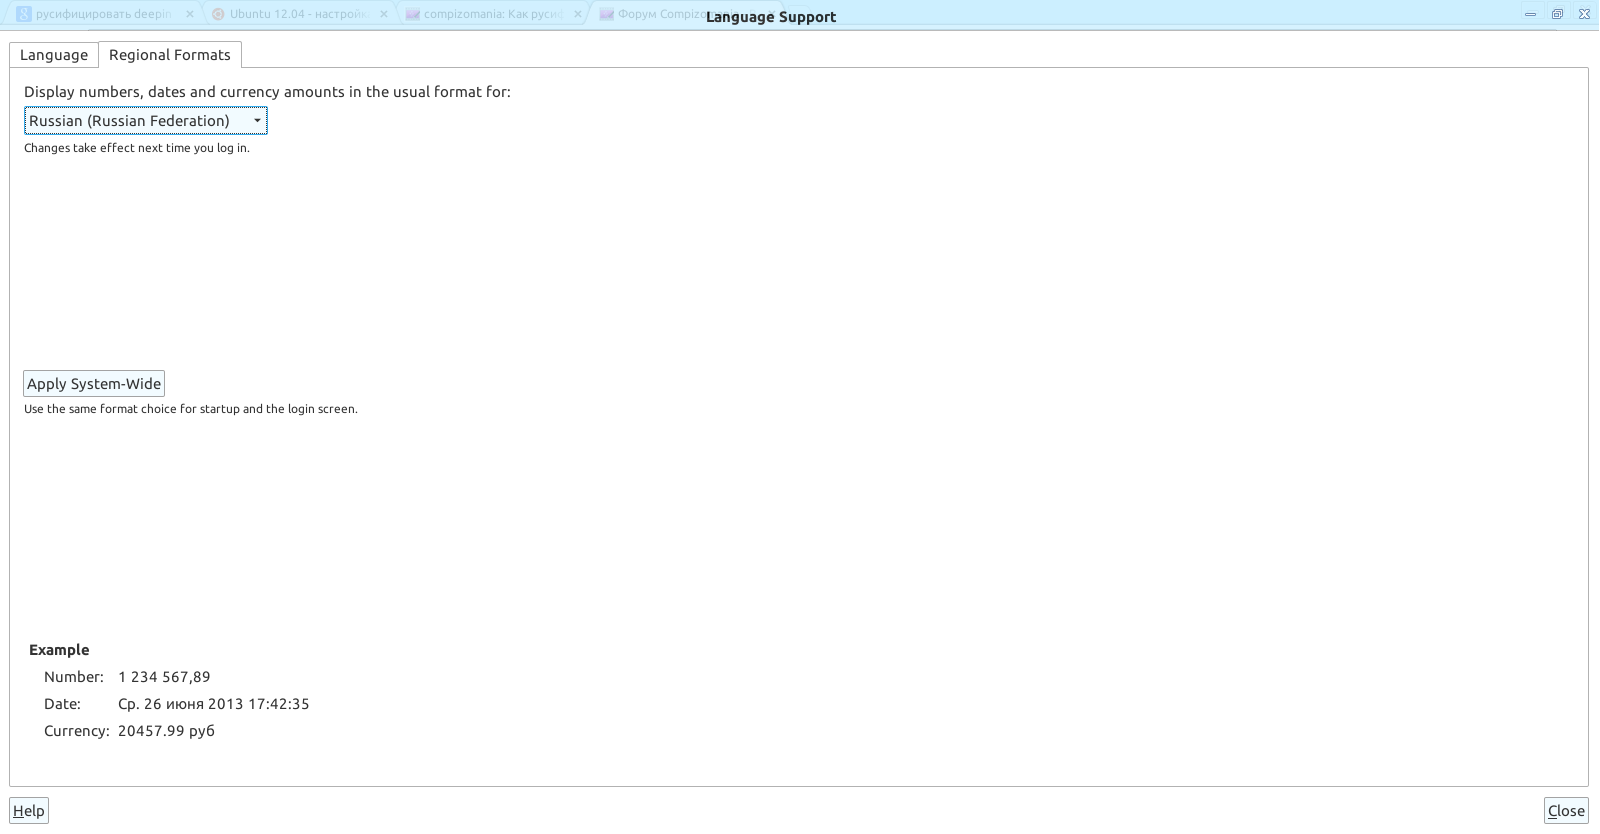
Task: Open the 'compizomania' browser tab
Action: 492,14
